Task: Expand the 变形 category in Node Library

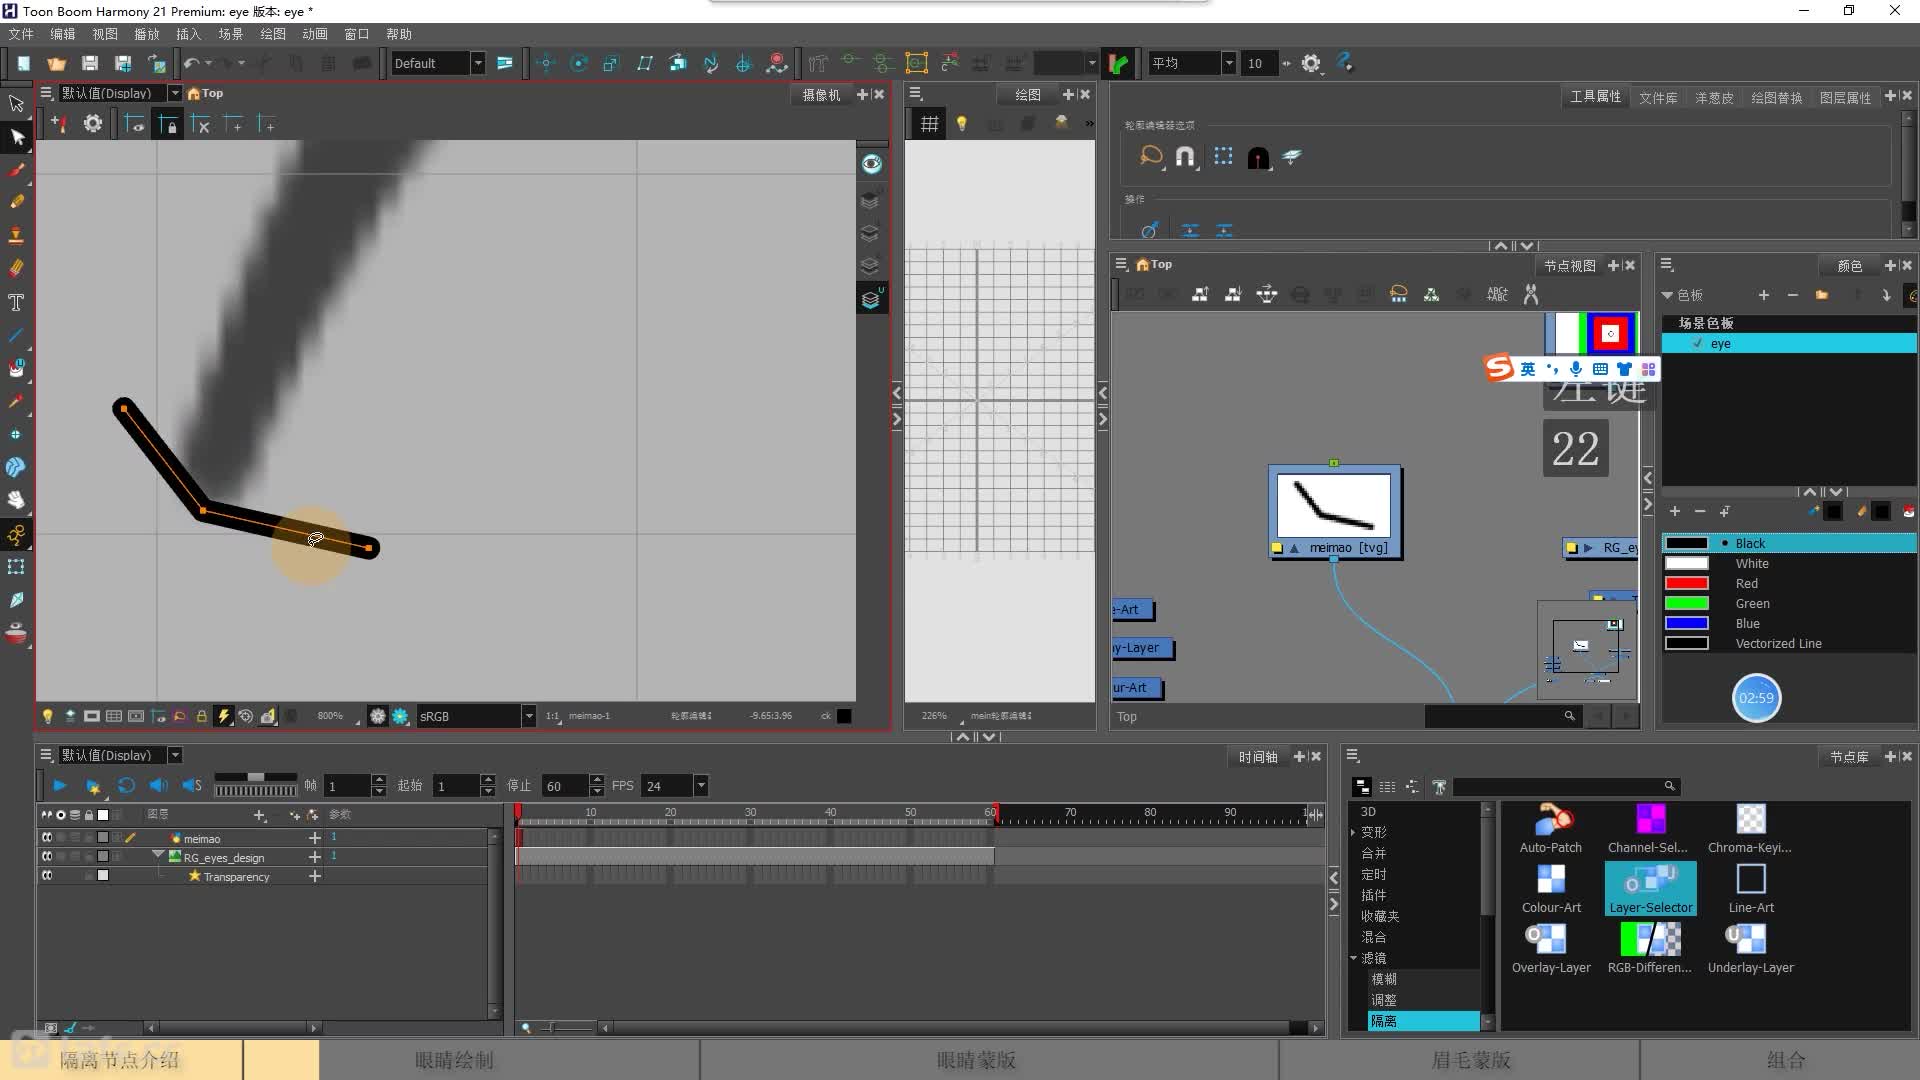Action: pos(1353,832)
